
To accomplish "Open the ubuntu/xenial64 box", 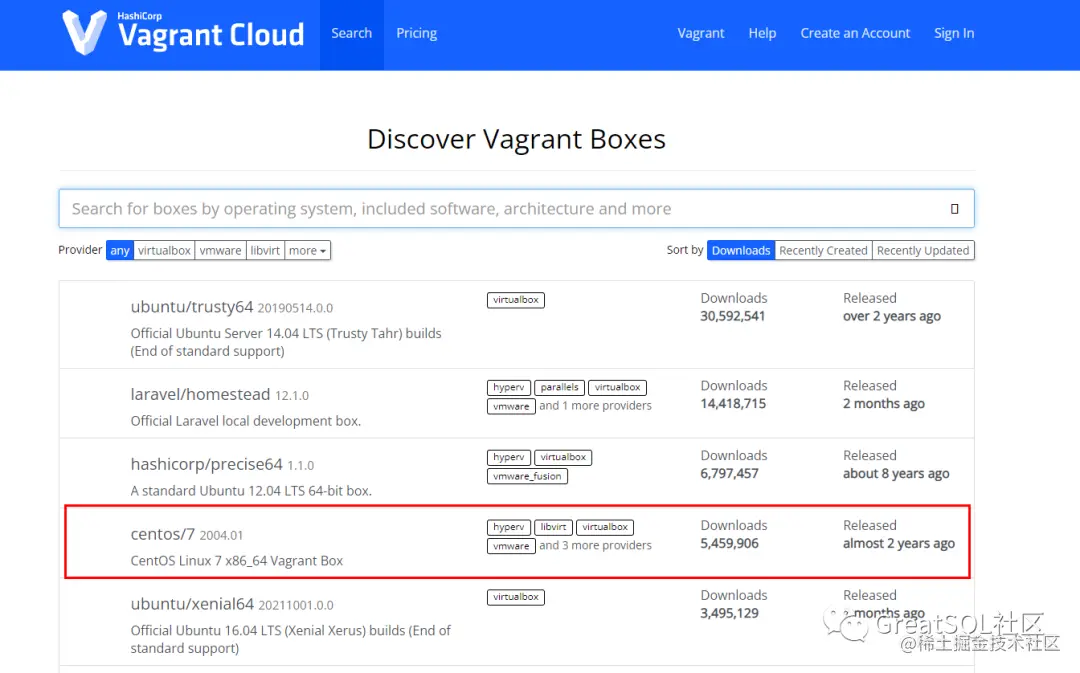I will tap(192, 604).
